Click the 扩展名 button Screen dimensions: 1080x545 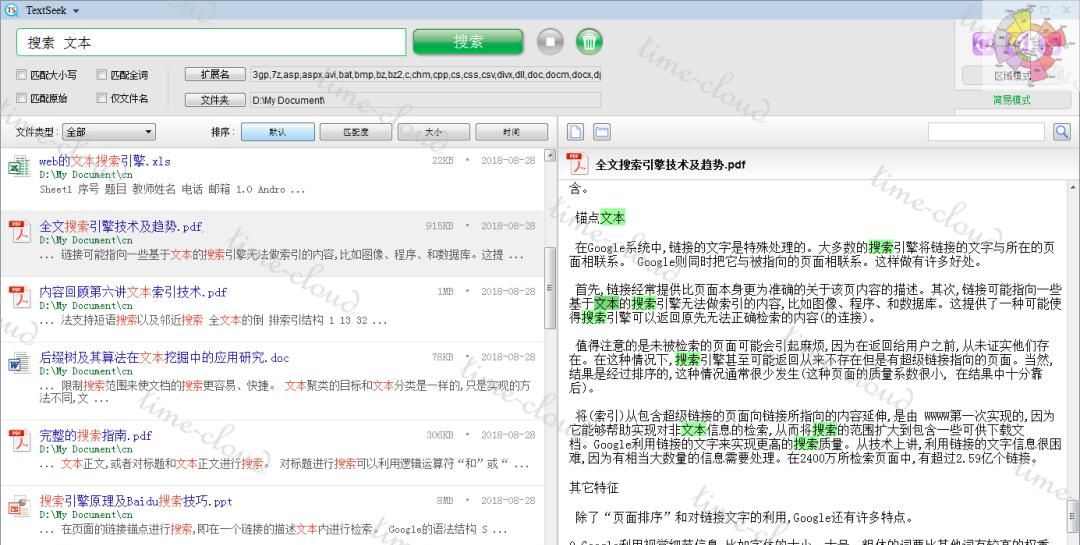[216, 74]
